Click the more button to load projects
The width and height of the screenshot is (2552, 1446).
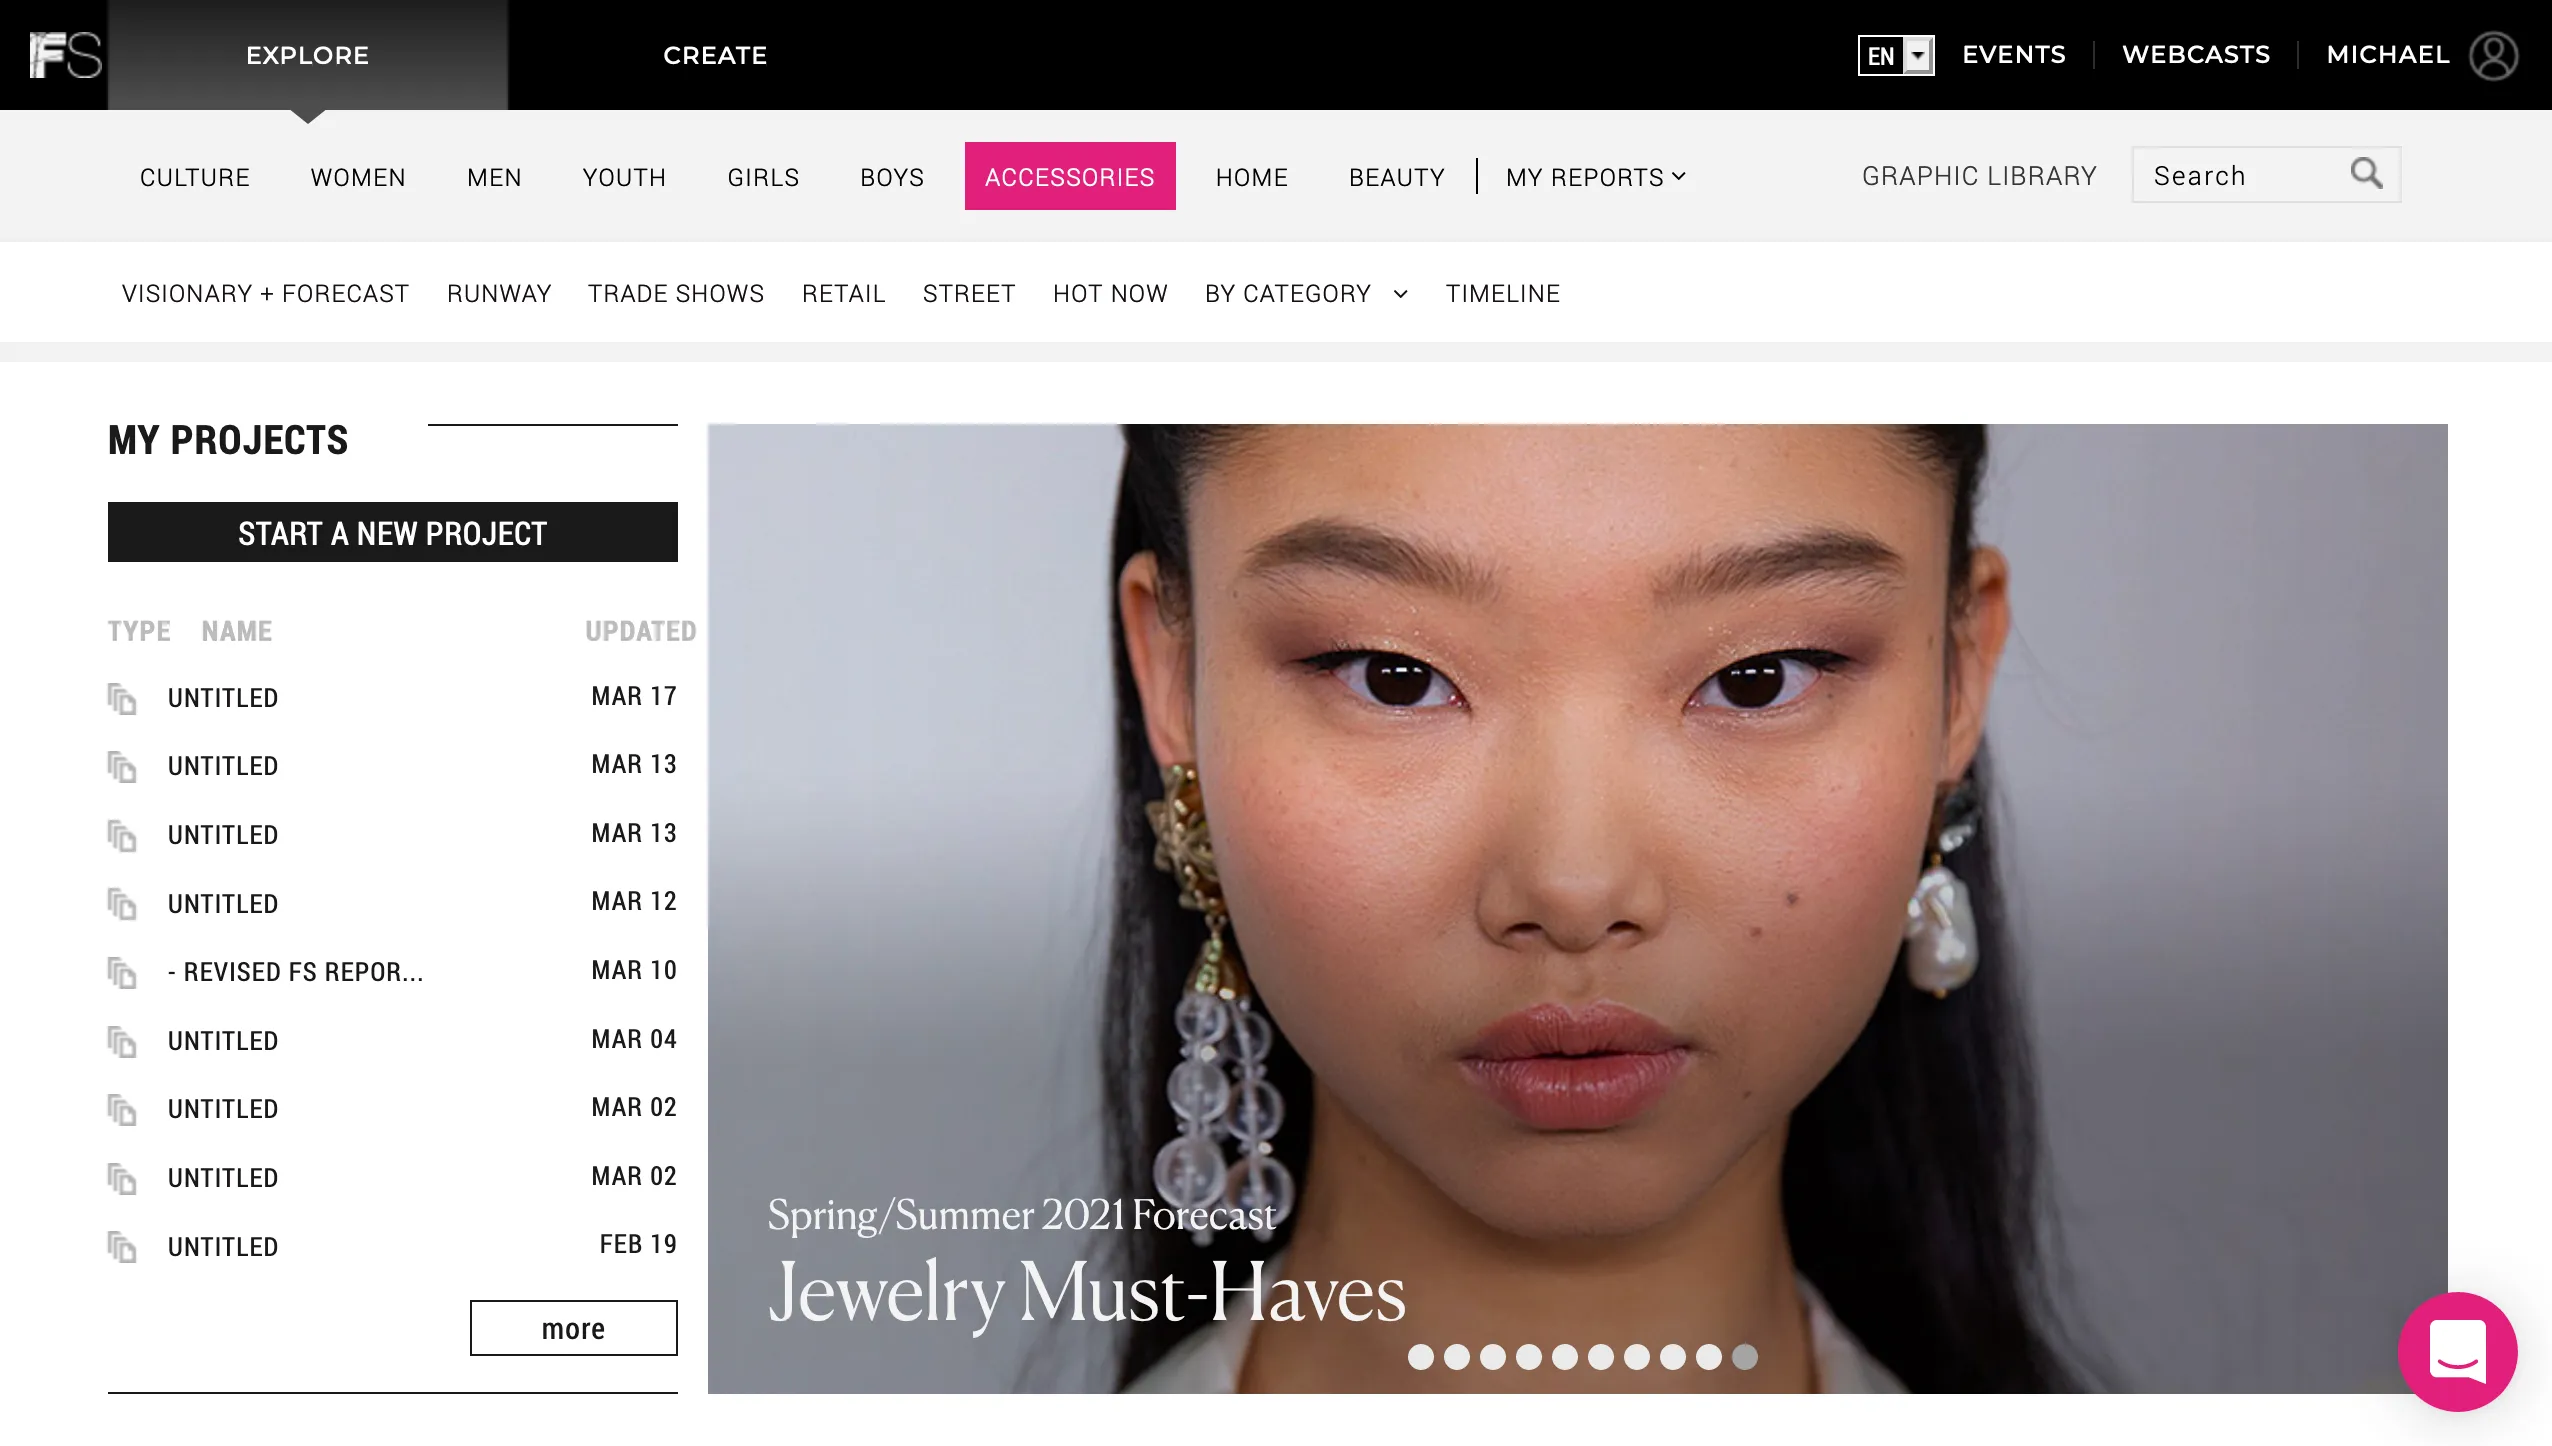[x=573, y=1329]
